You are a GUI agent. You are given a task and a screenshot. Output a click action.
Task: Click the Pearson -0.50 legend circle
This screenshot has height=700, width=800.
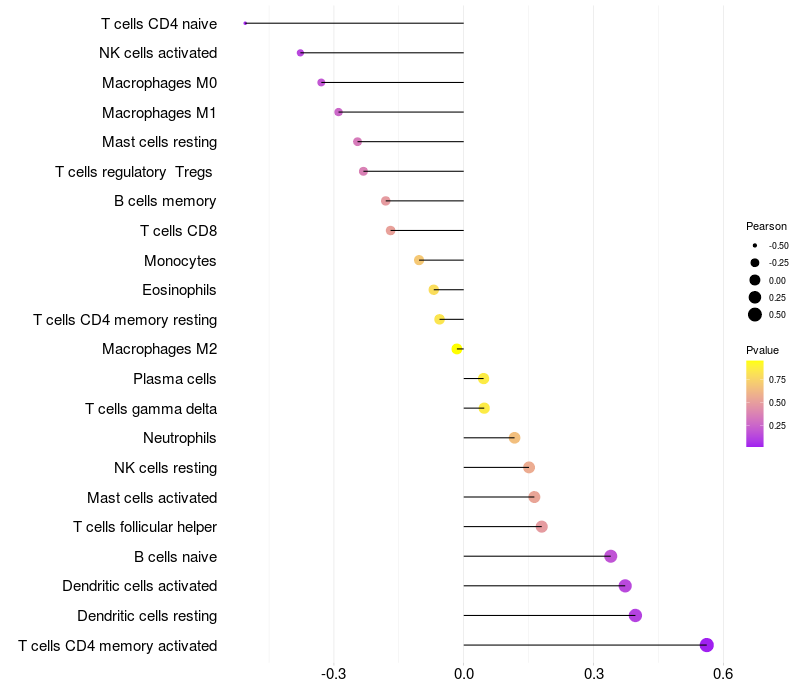tap(755, 245)
